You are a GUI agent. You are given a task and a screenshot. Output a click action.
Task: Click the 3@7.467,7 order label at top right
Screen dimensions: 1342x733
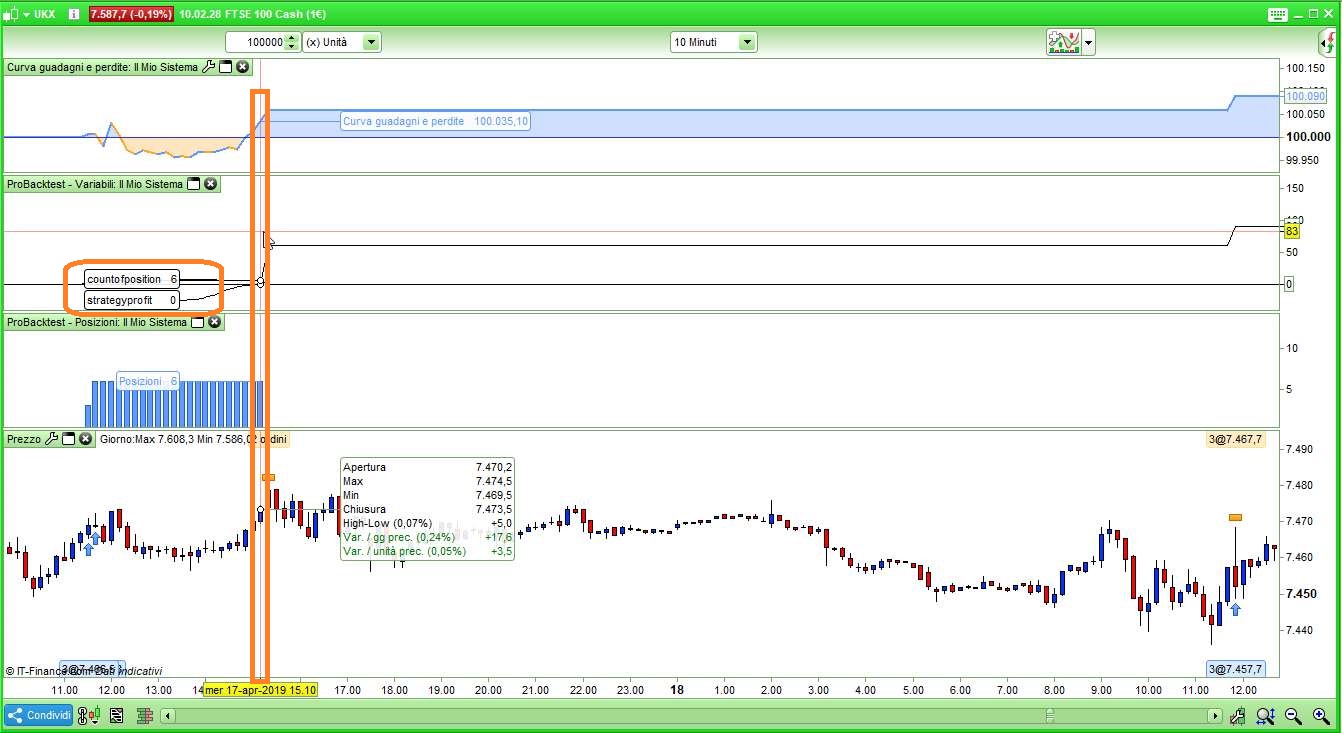tap(1236, 439)
